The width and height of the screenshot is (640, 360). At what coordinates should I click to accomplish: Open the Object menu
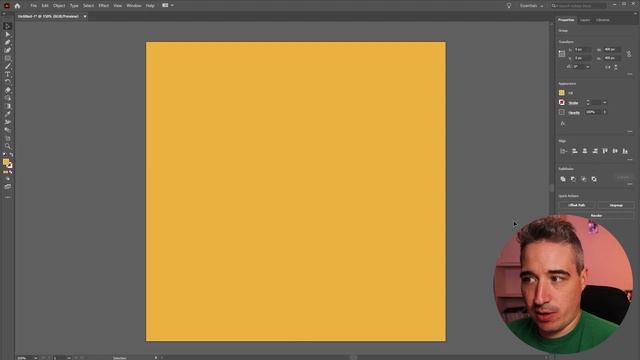point(59,6)
